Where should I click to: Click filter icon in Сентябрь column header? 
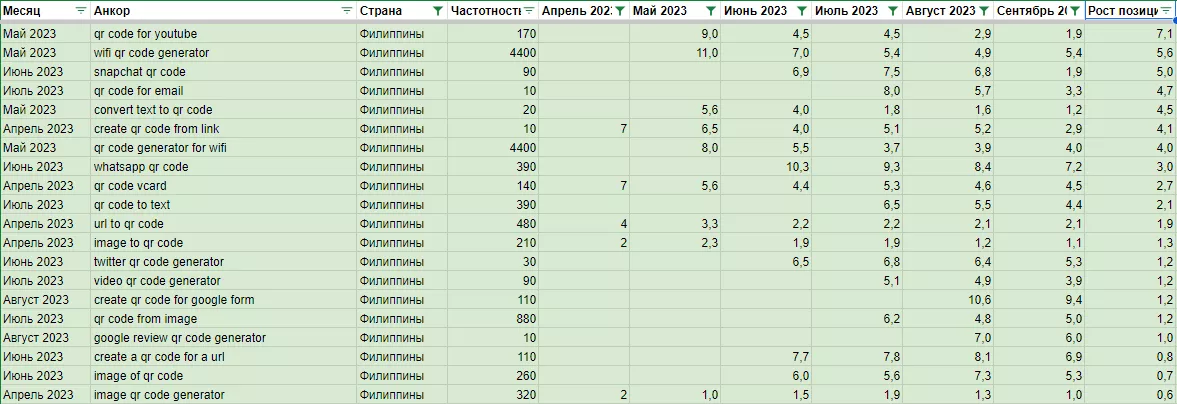point(1075,11)
